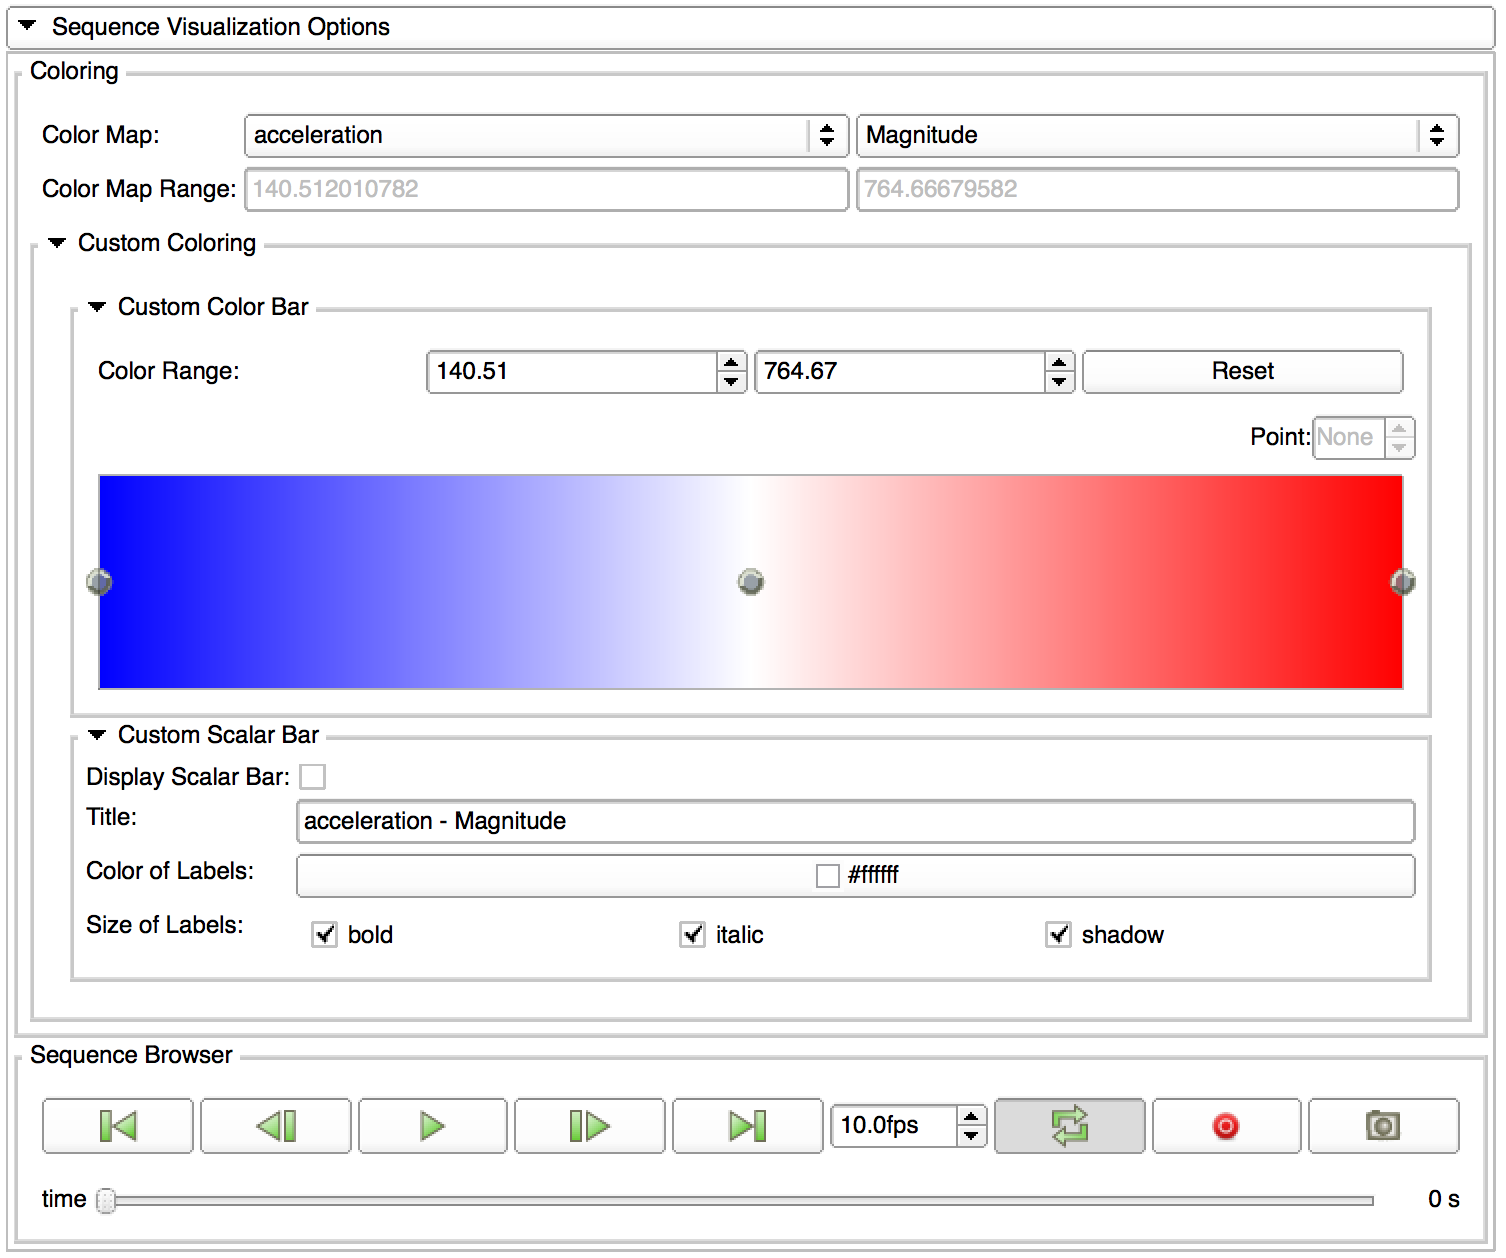Click the Reset color range button
Image resolution: width=1506 pixels, height=1258 pixels.
pyautogui.click(x=1242, y=372)
